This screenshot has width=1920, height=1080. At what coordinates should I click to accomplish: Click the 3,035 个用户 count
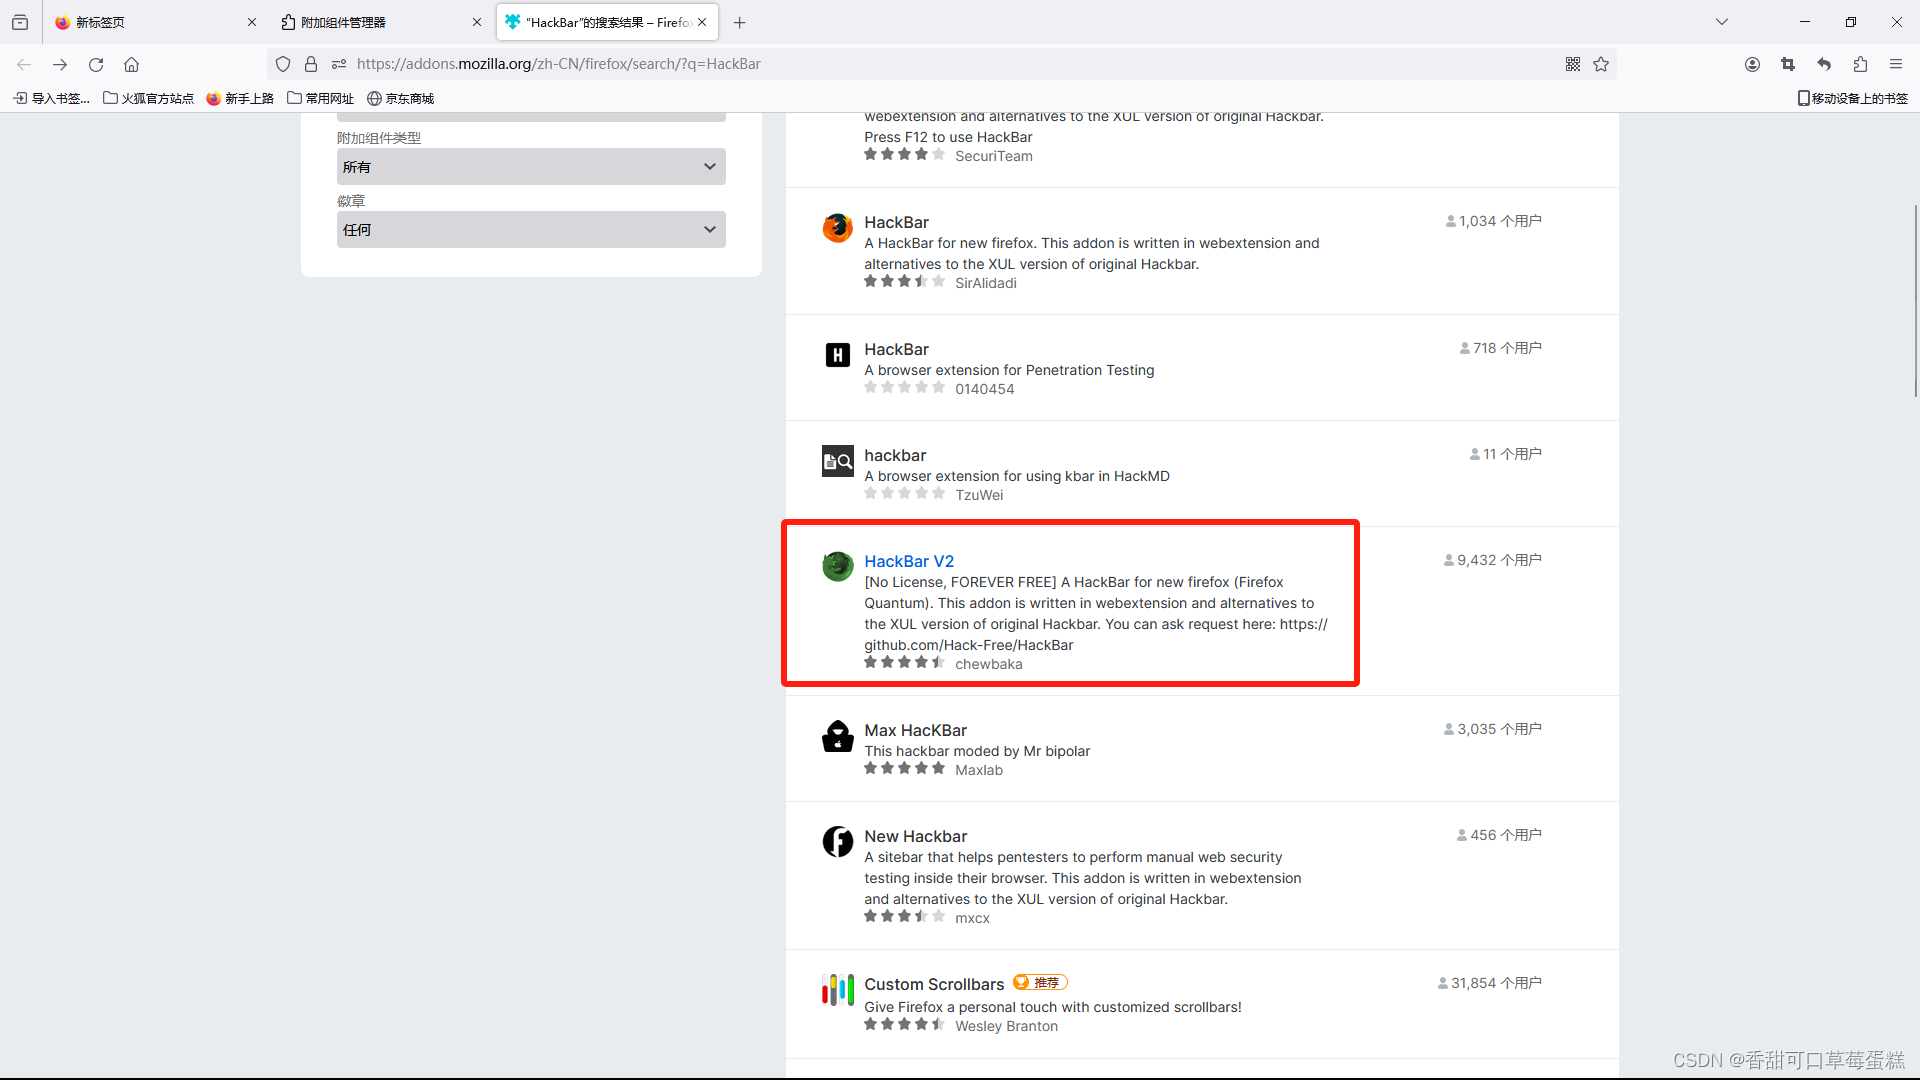pyautogui.click(x=1493, y=729)
